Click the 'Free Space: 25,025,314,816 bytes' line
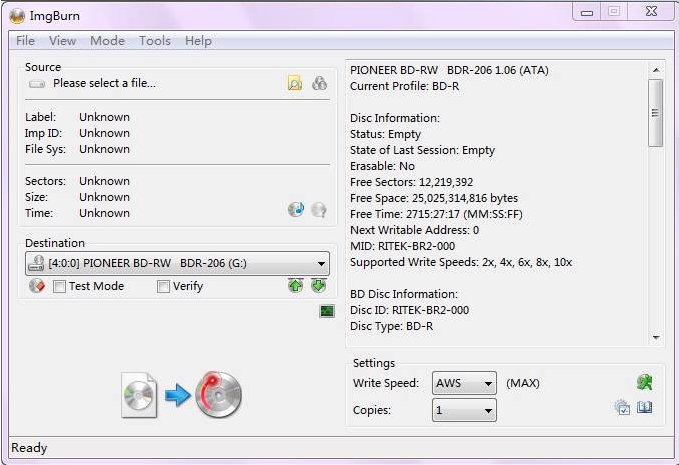The height and width of the screenshot is (465, 679). pos(434,198)
